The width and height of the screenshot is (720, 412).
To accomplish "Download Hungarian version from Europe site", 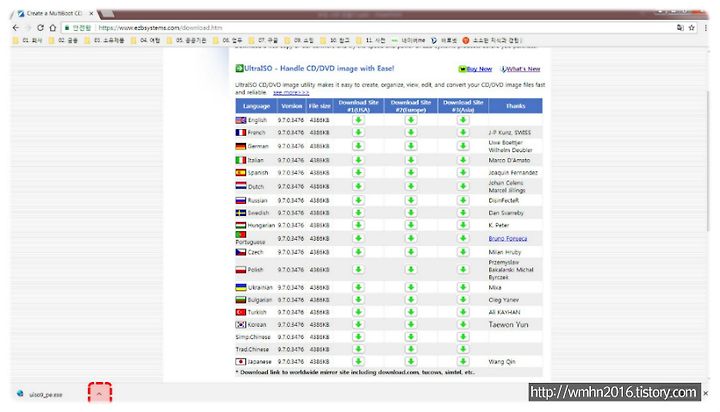I will (x=411, y=225).
